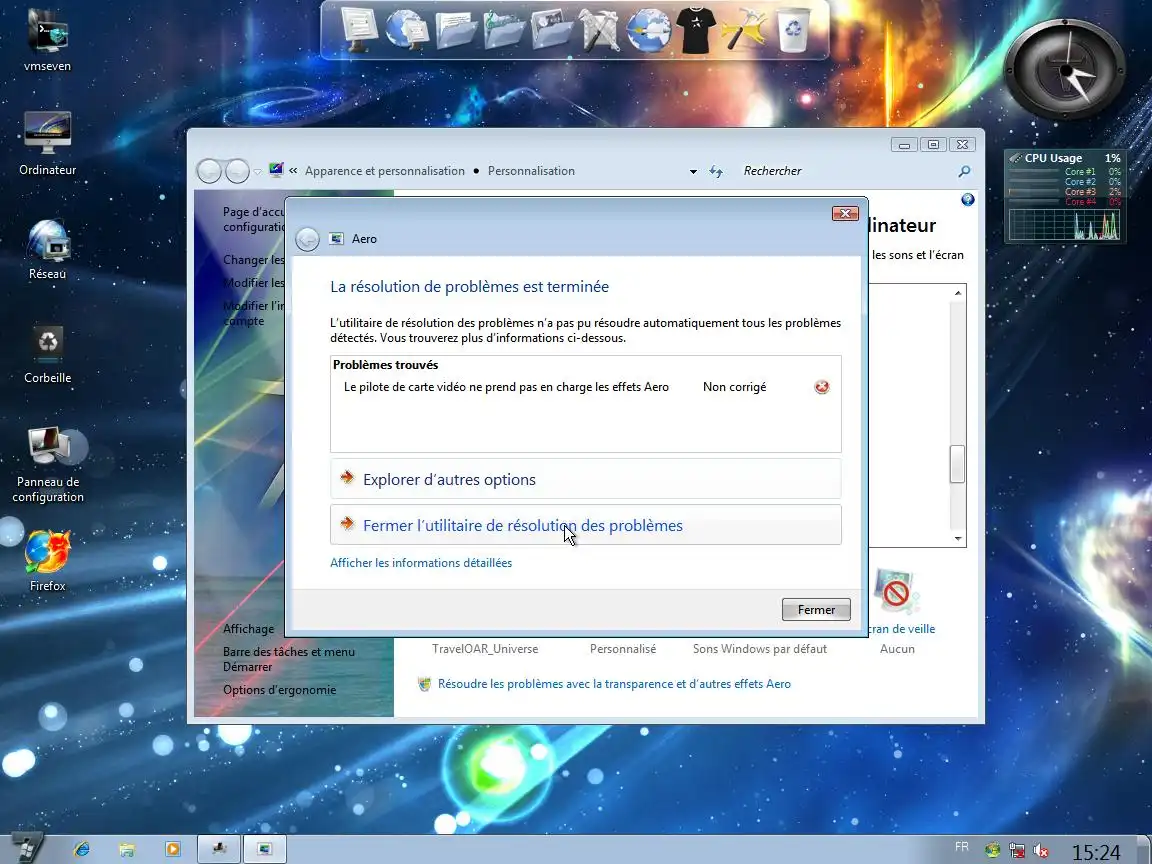This screenshot has width=1152, height=864.
Task: Click the red error icon beside Non corrigé
Action: 821,387
